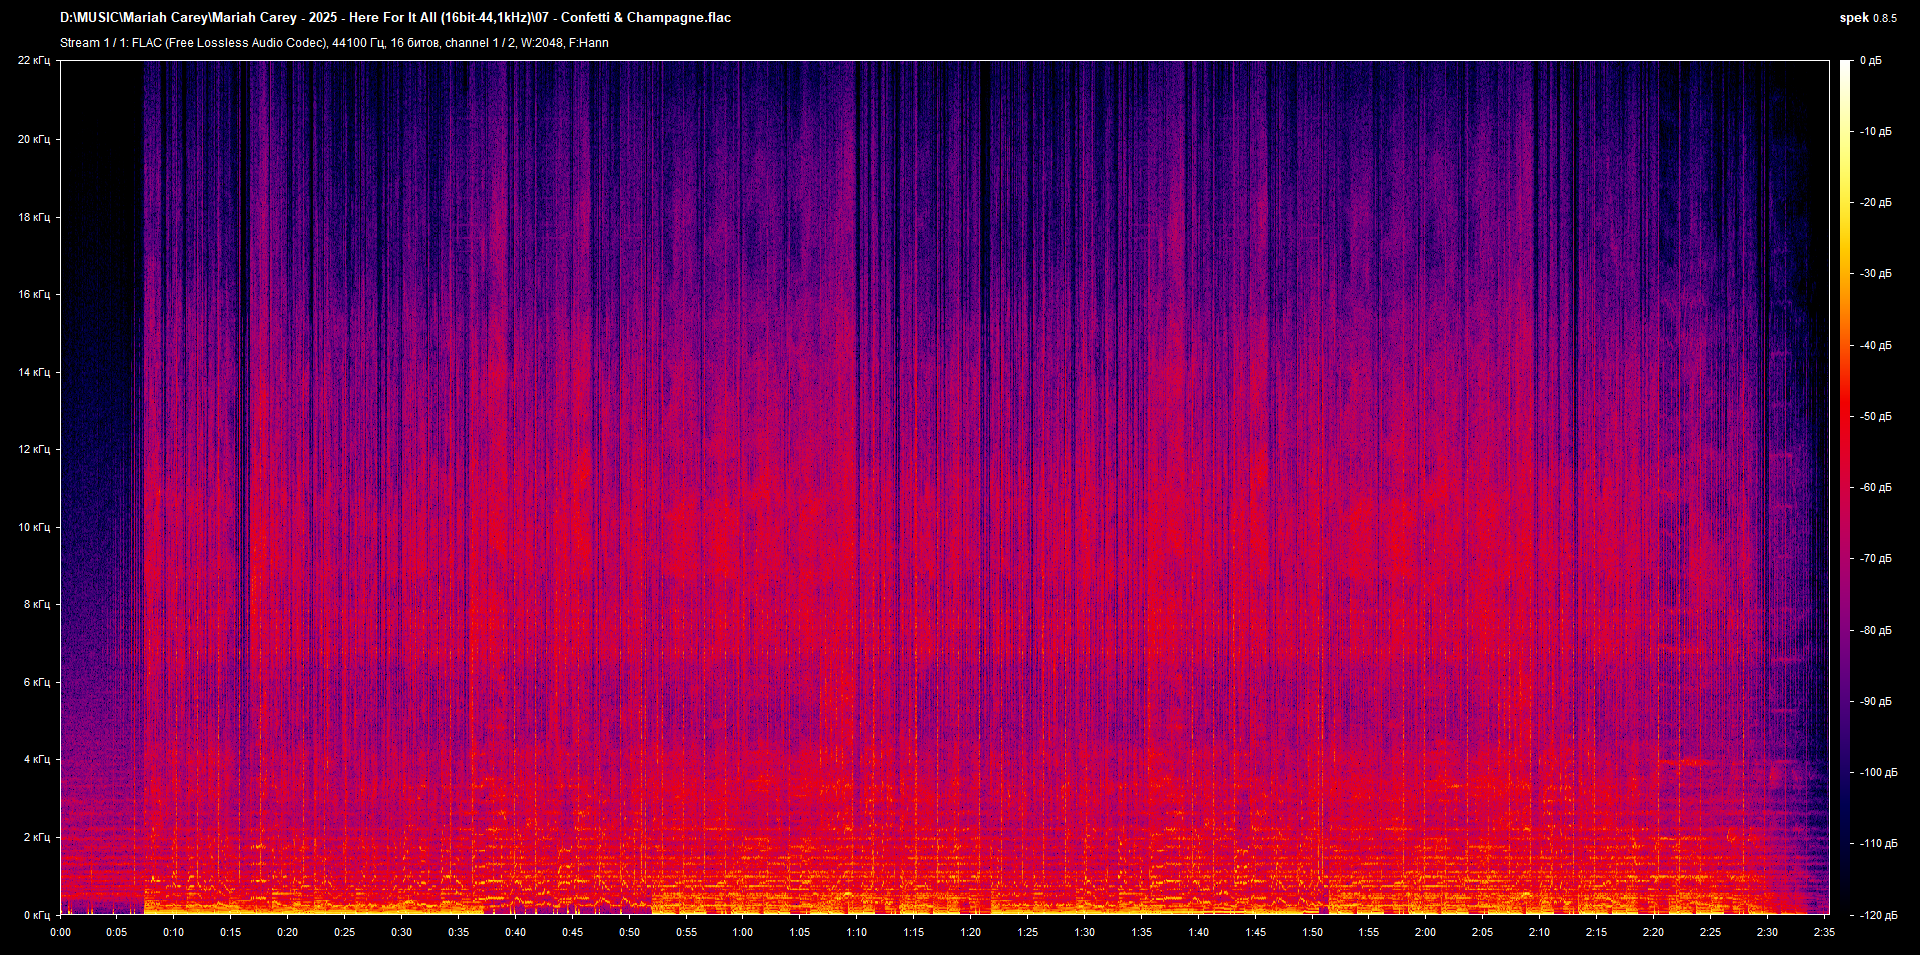Click the '1:00' time axis label
Image resolution: width=1920 pixels, height=955 pixels.
[x=743, y=932]
